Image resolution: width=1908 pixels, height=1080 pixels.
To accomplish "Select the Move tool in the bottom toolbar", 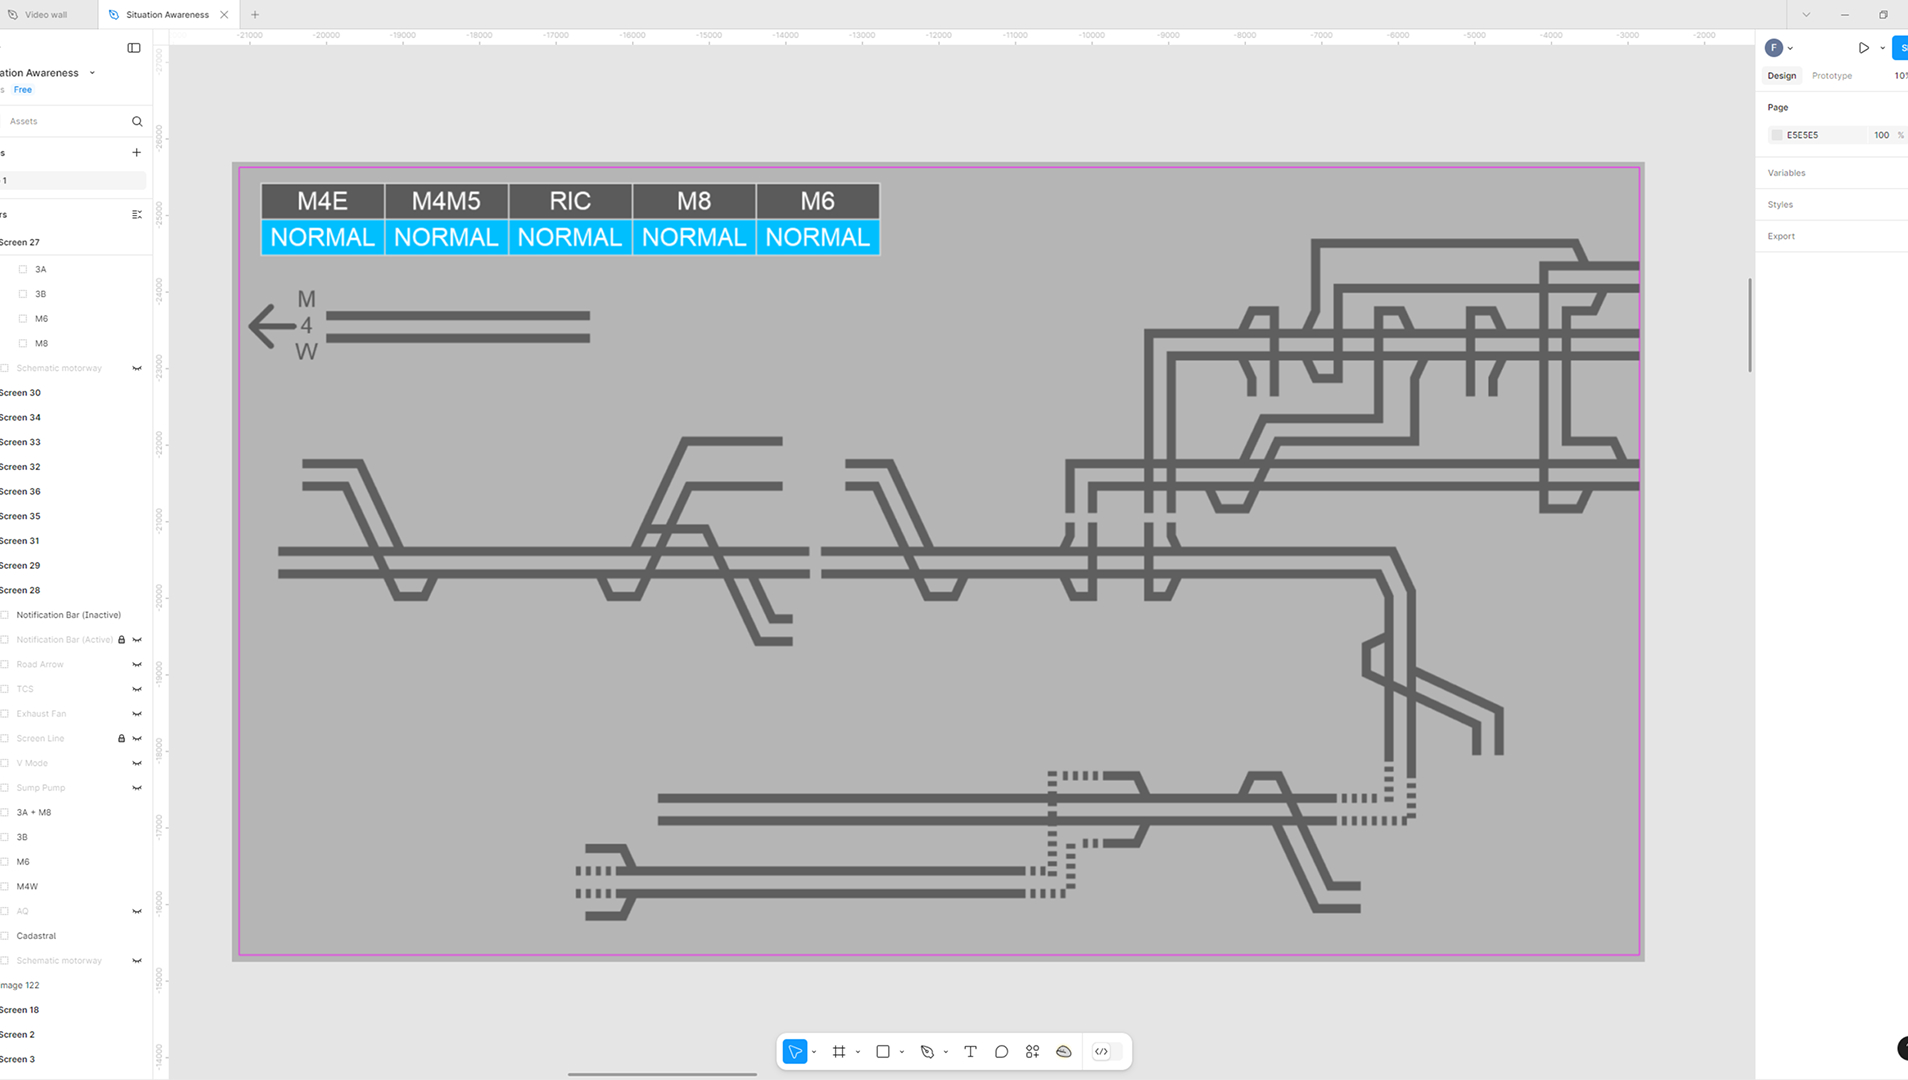I will click(x=795, y=1051).
